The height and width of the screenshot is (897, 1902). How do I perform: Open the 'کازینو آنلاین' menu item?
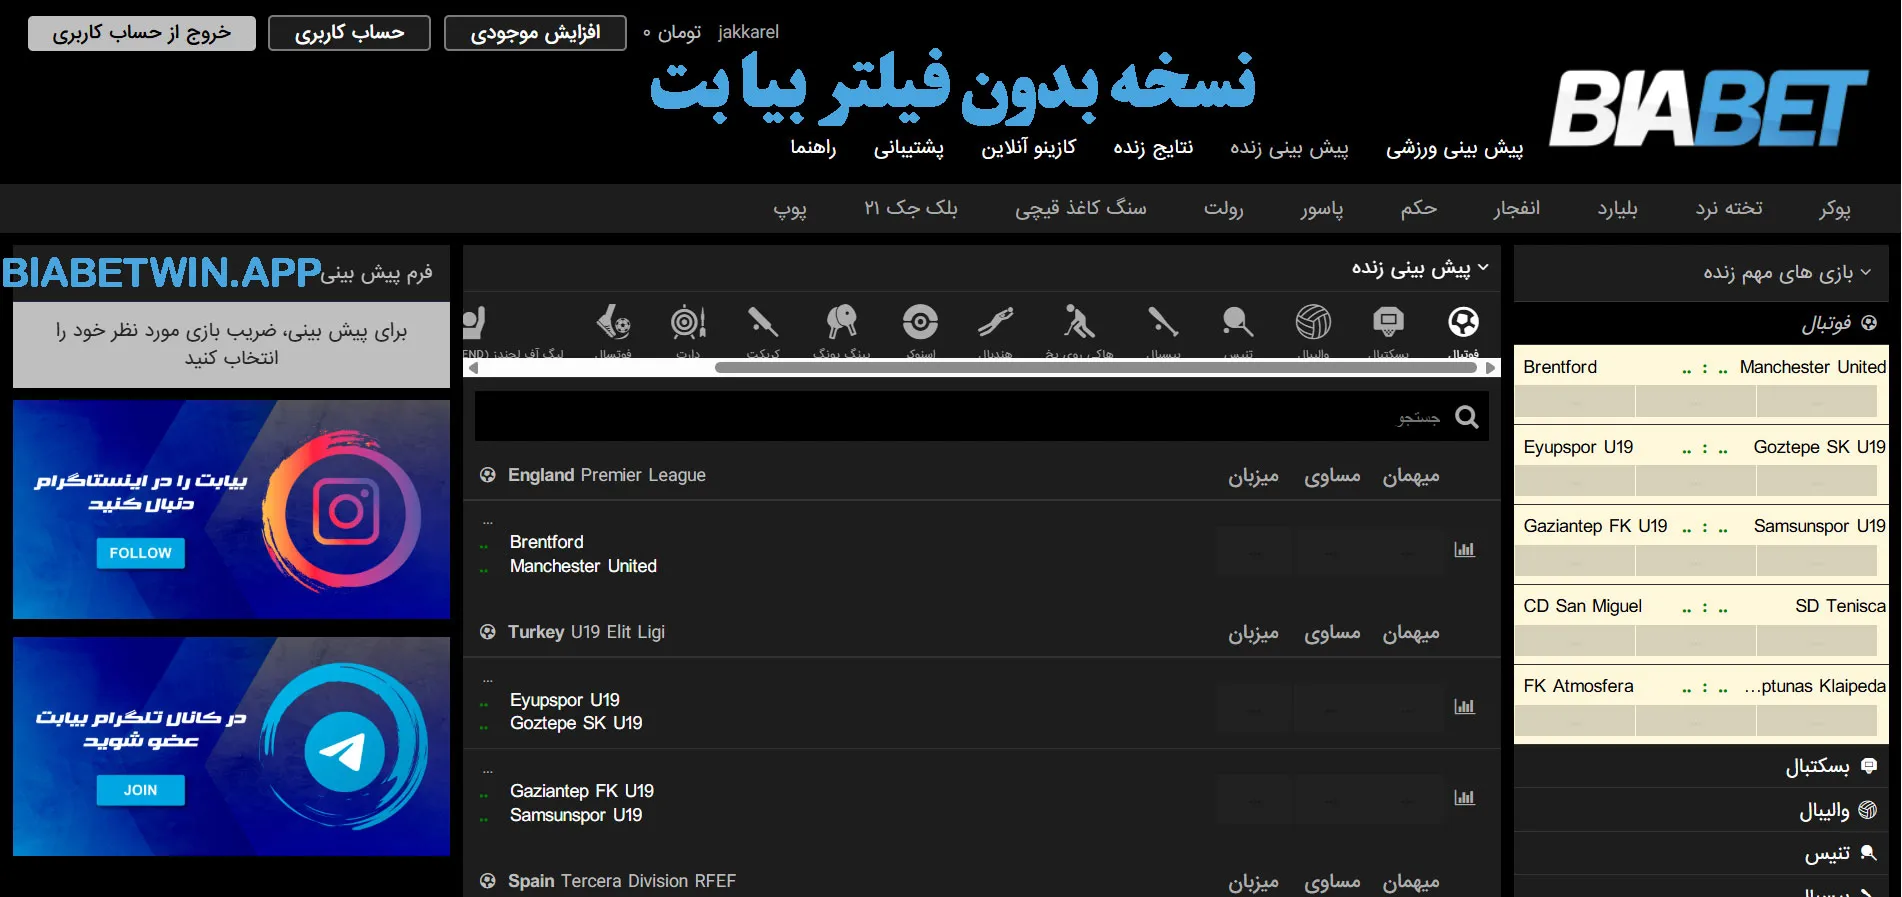click(x=1028, y=148)
